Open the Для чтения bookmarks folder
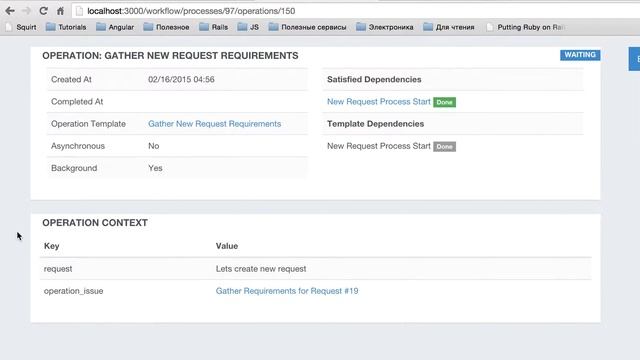The height and width of the screenshot is (360, 640). pos(449,27)
